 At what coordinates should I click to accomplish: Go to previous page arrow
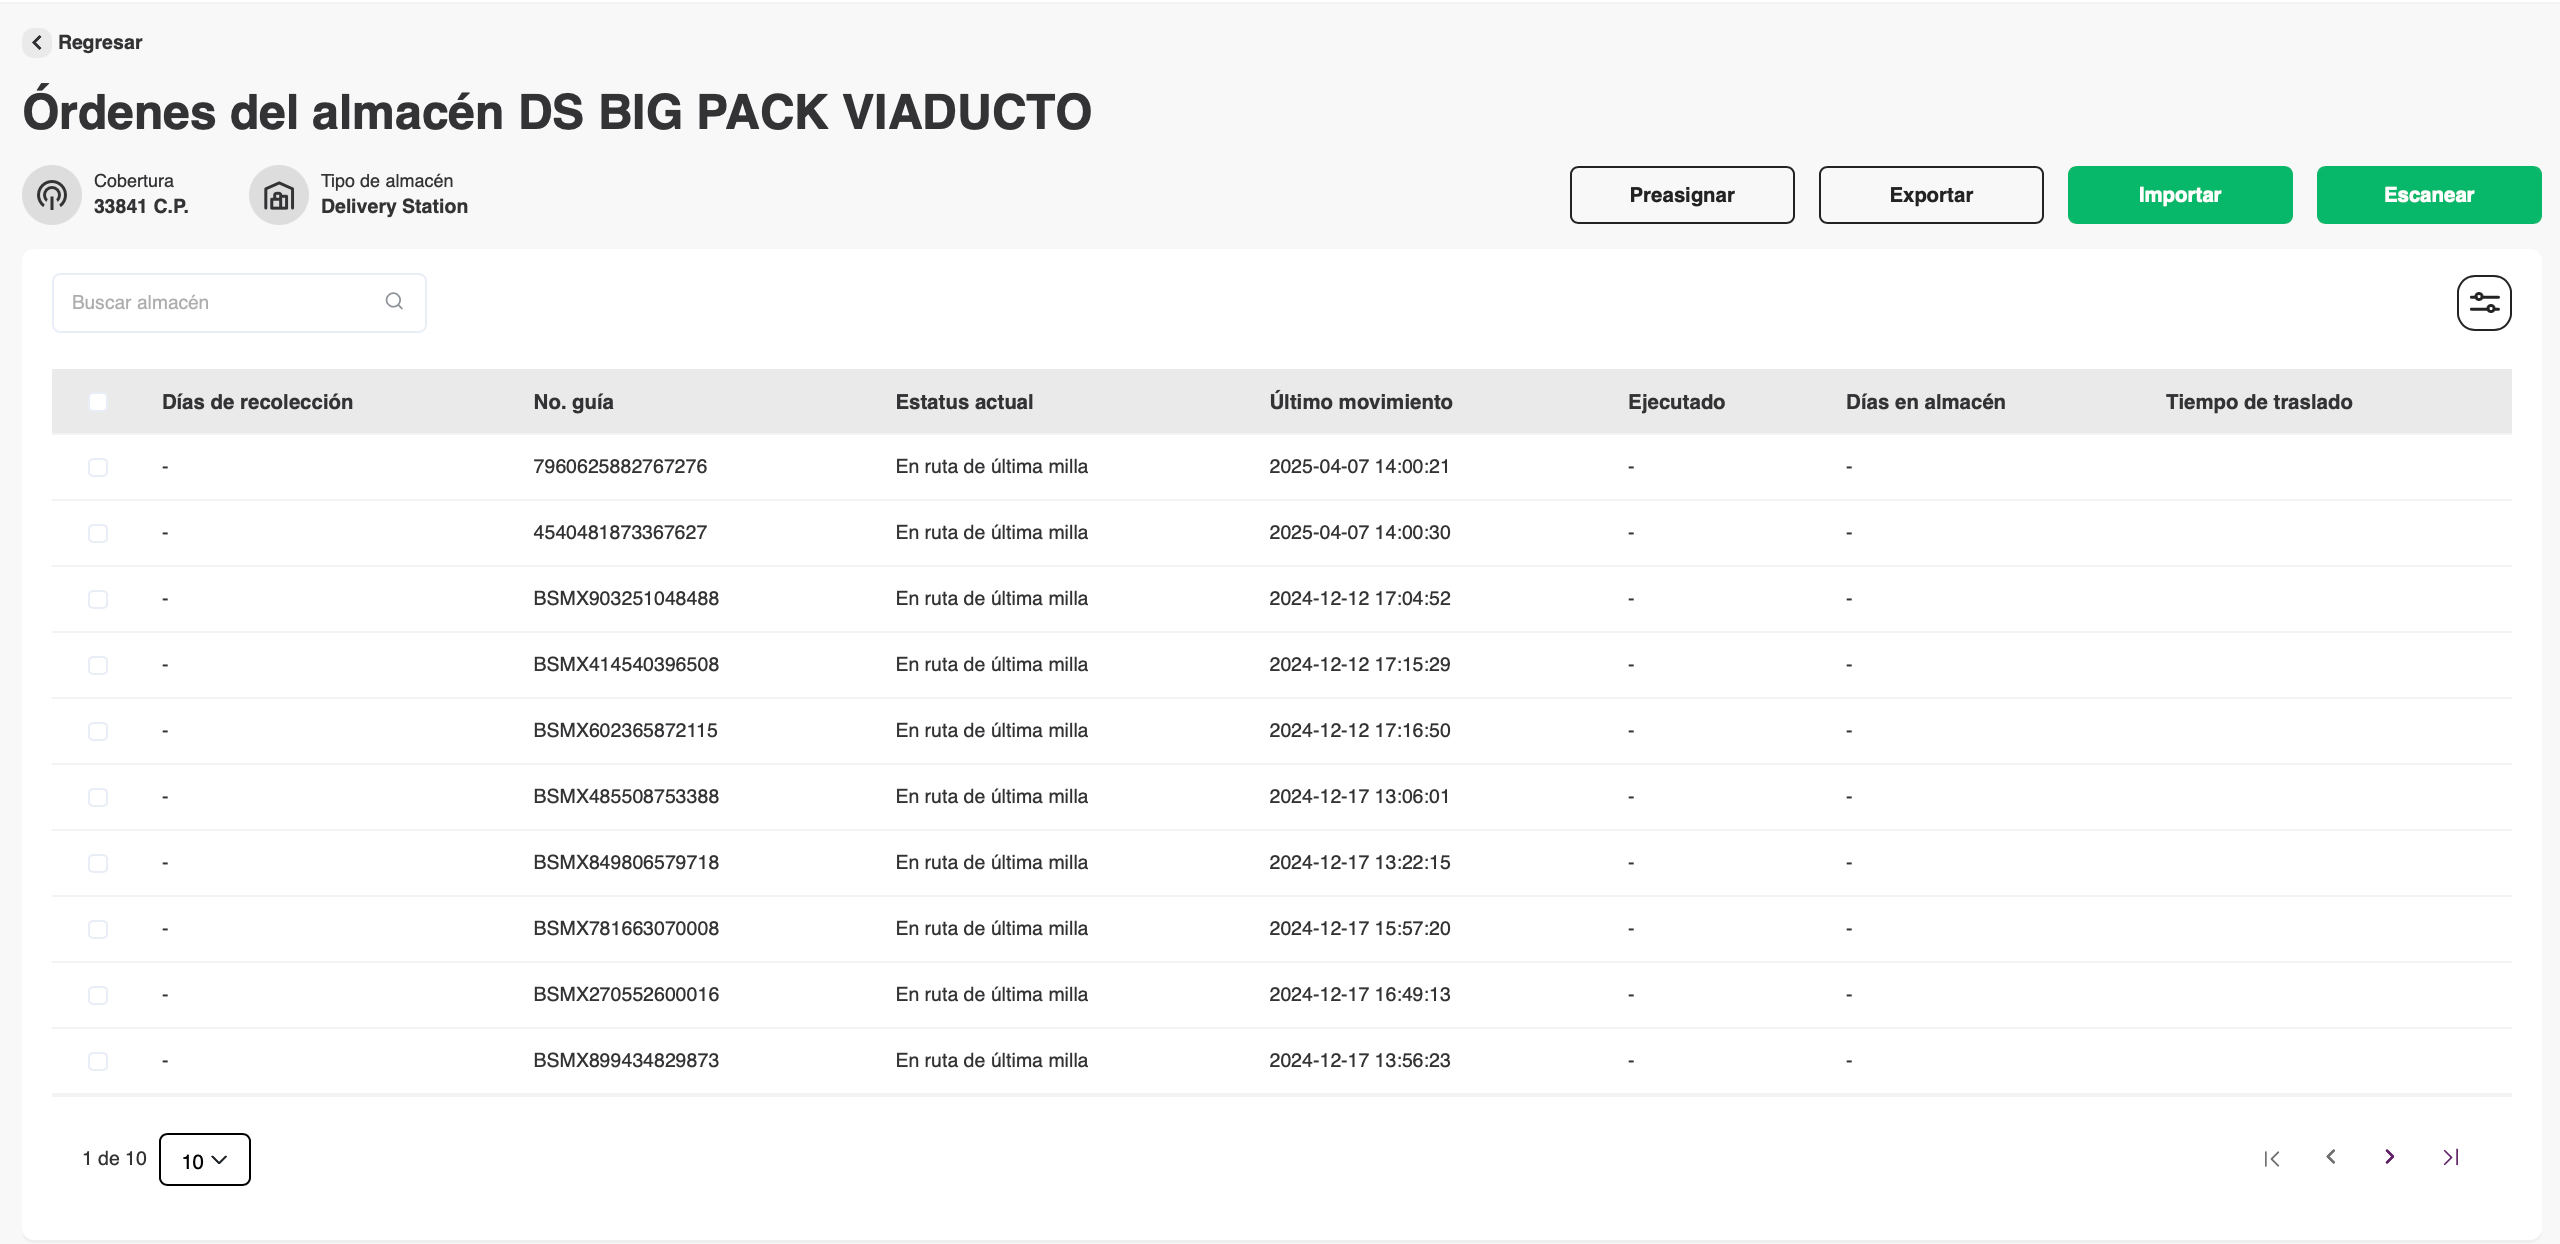click(x=2331, y=1157)
